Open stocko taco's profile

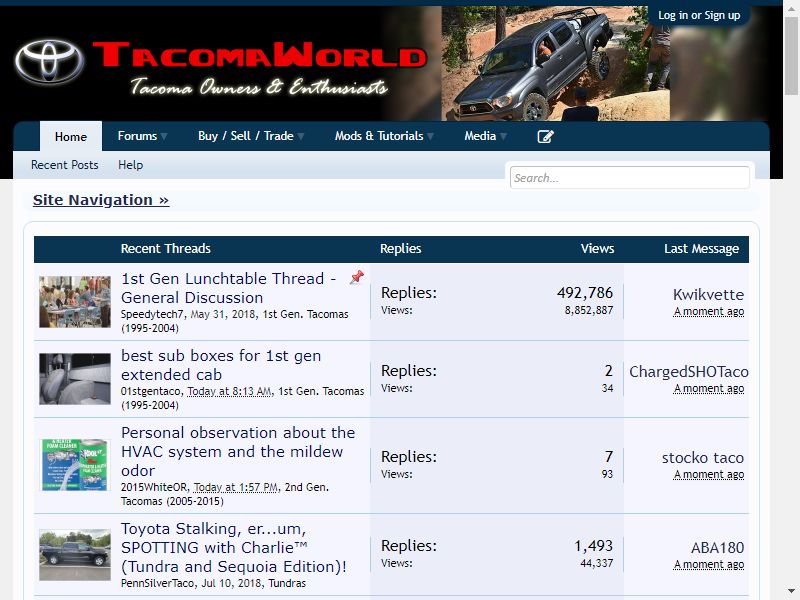[x=703, y=458]
